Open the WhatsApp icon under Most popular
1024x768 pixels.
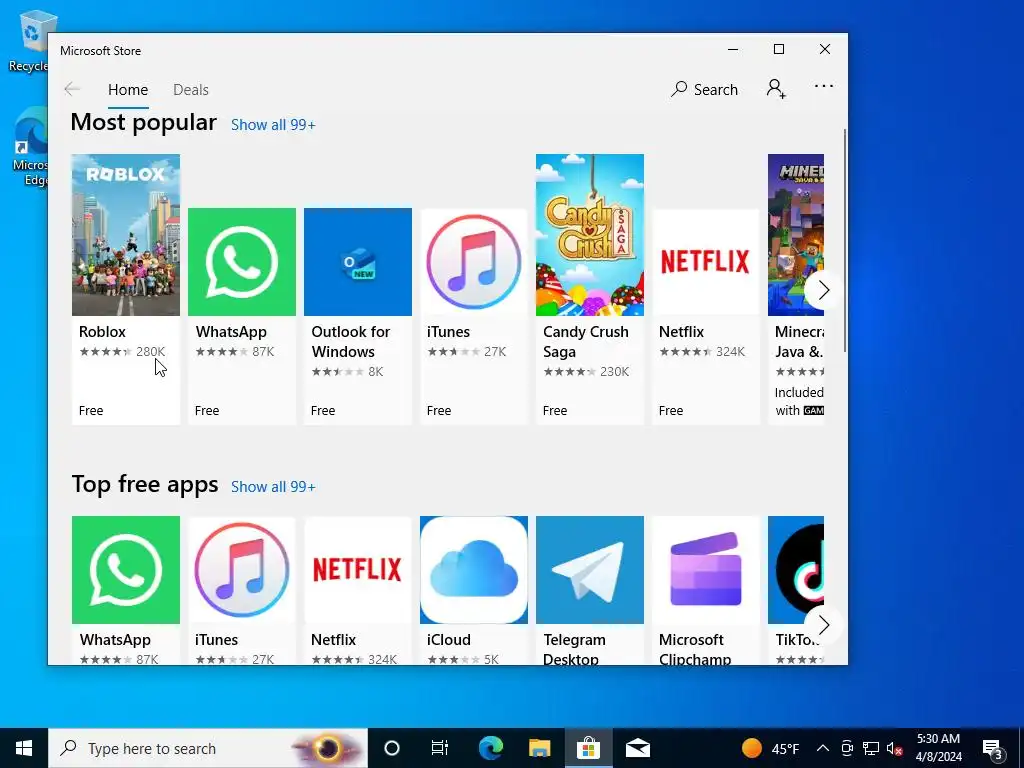click(242, 262)
